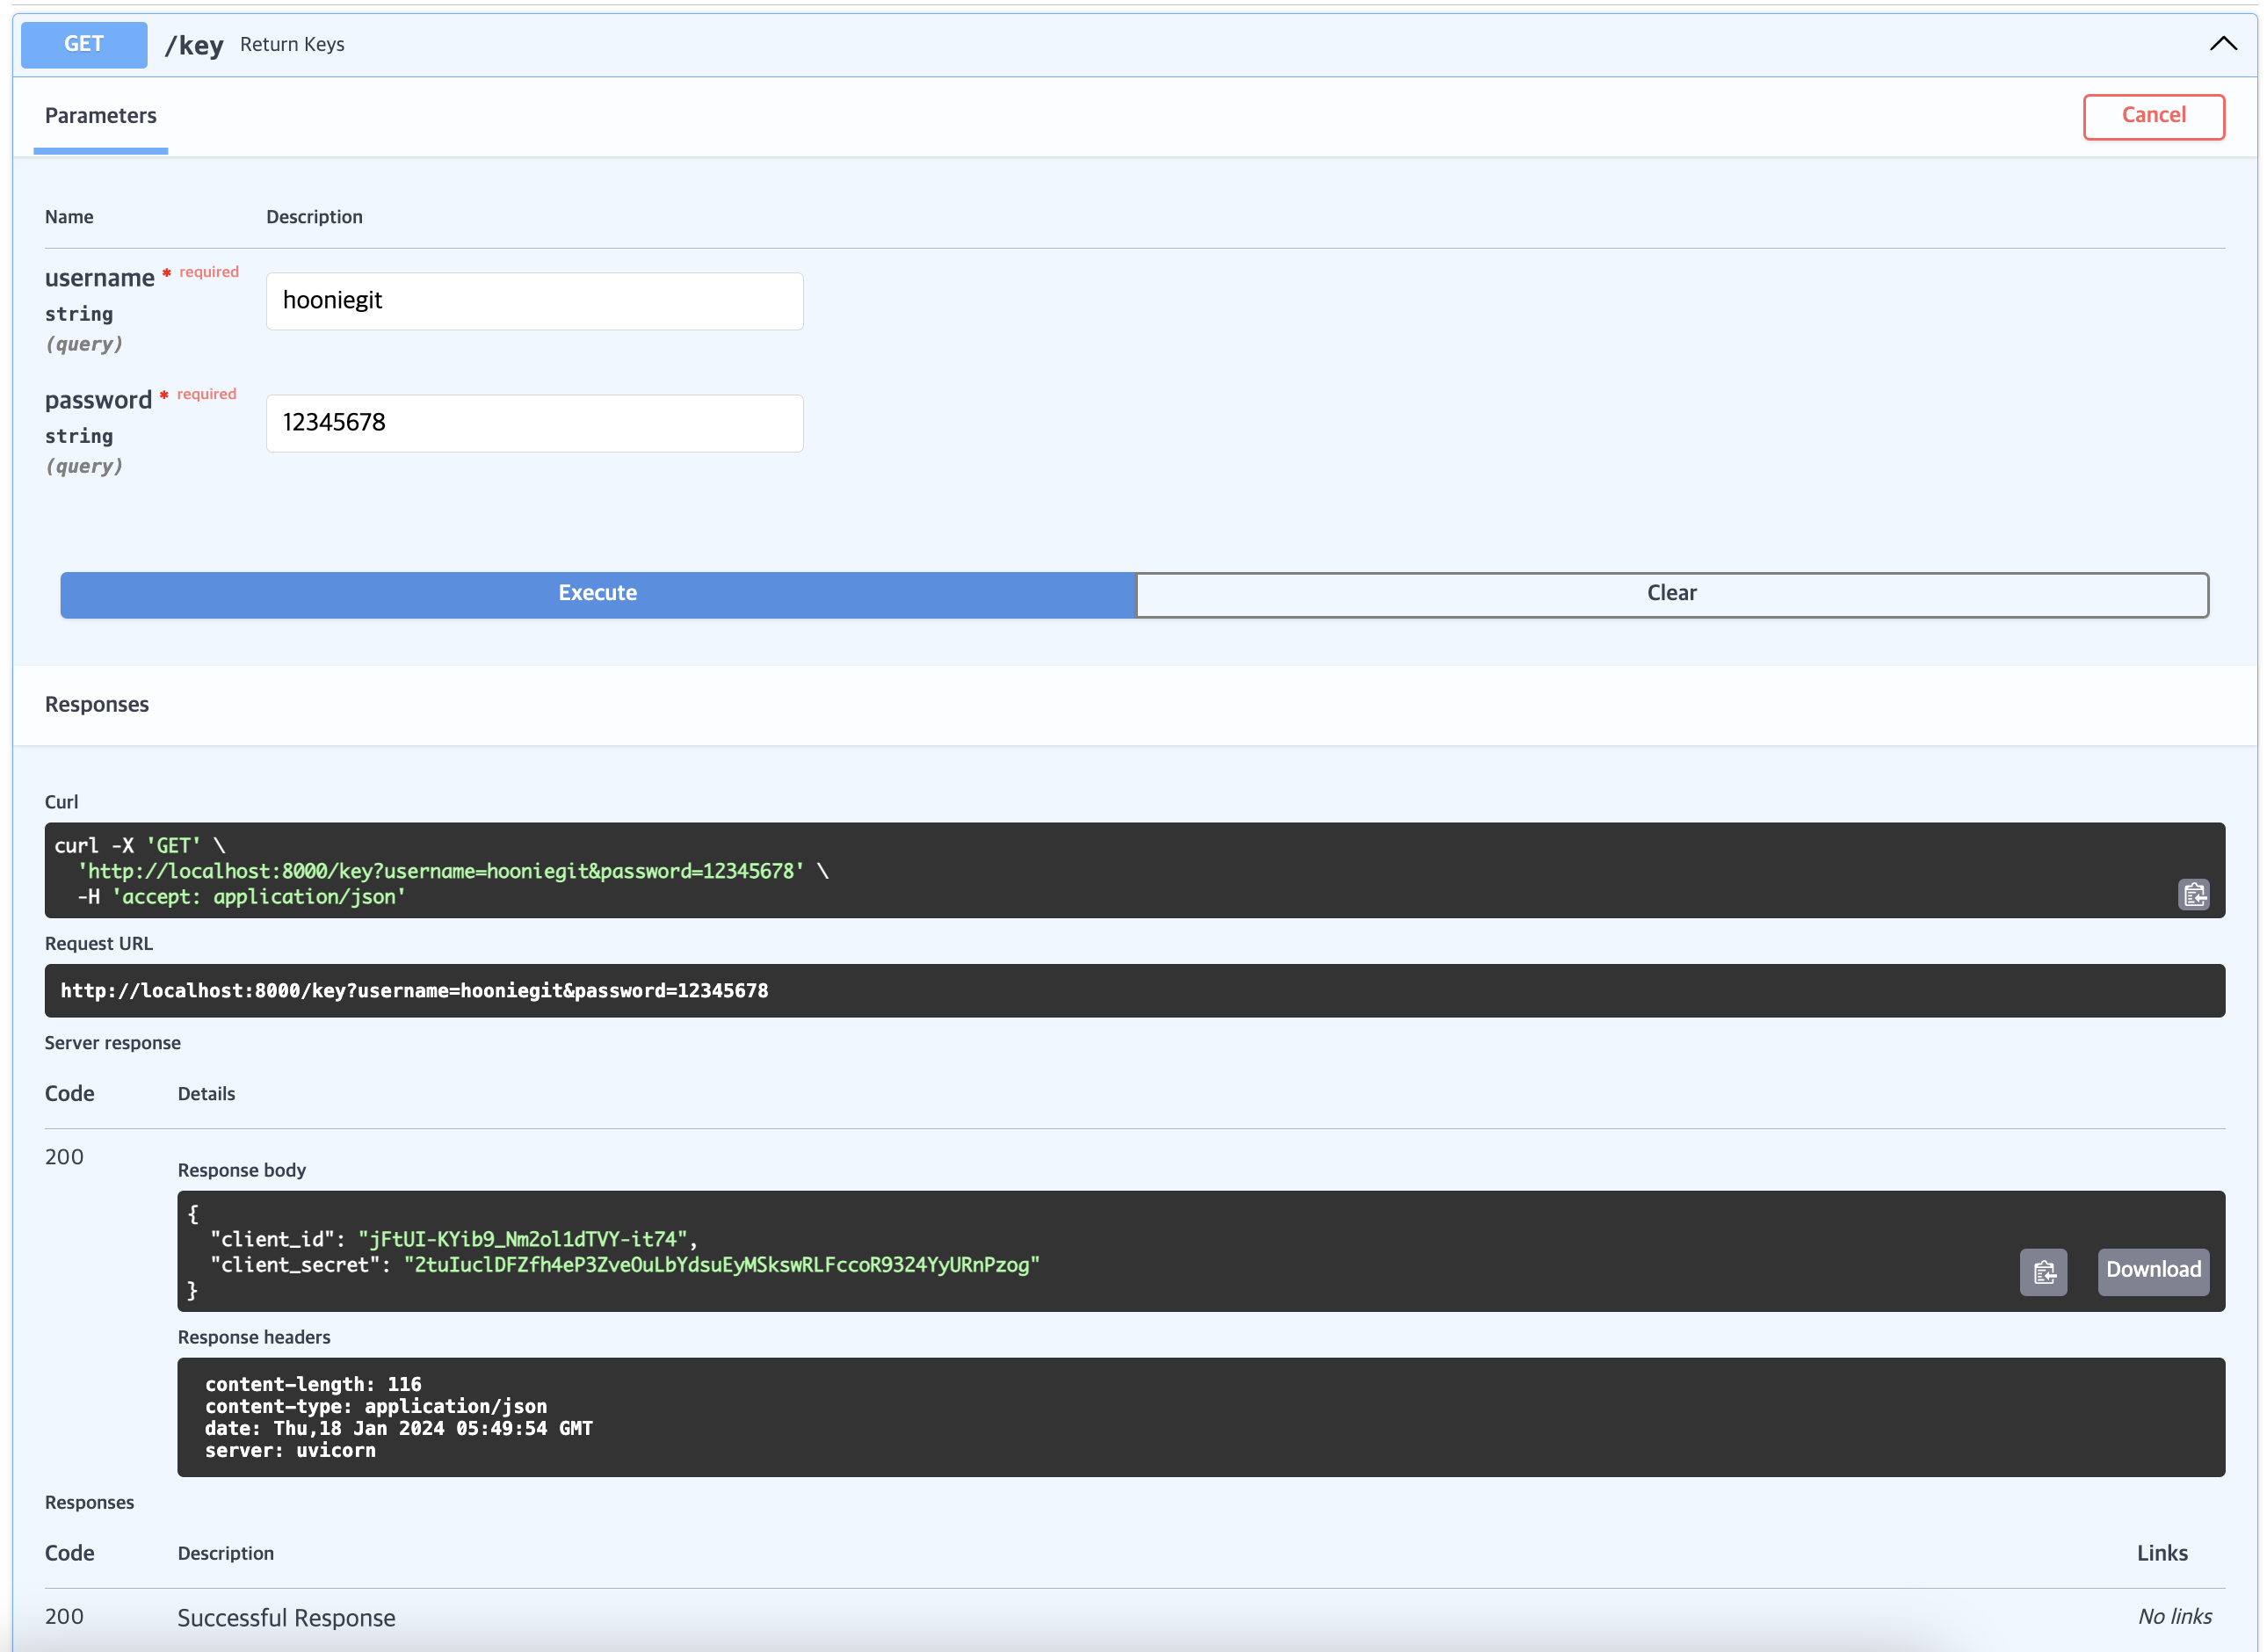The image size is (2267, 1652).
Task: Click the /key endpoint path
Action: pos(194,45)
